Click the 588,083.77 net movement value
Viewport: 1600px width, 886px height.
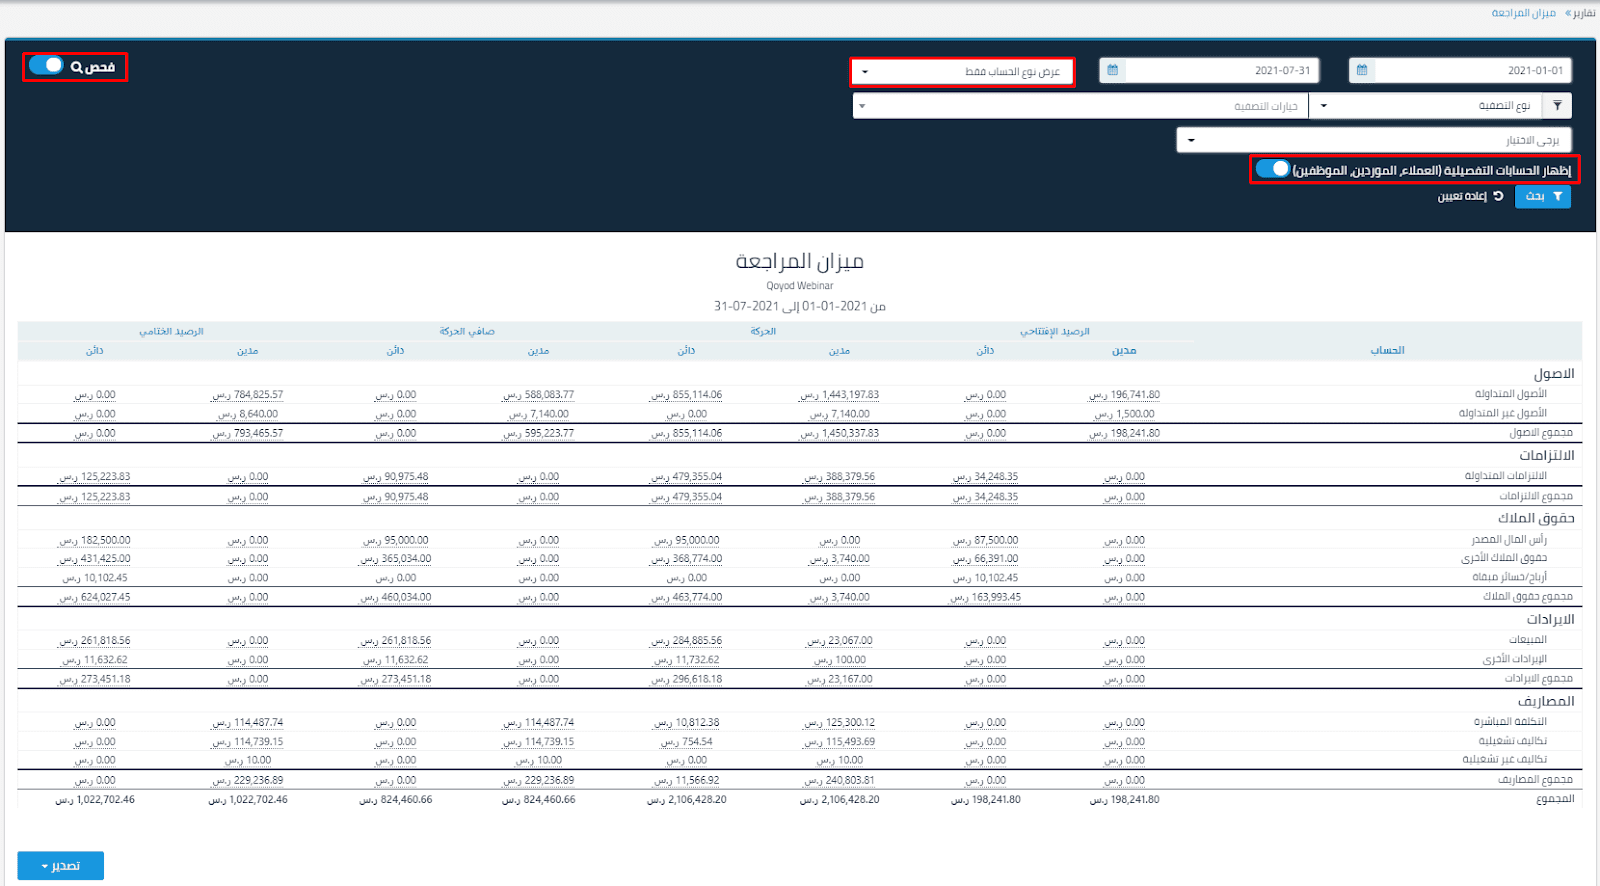pos(538,395)
